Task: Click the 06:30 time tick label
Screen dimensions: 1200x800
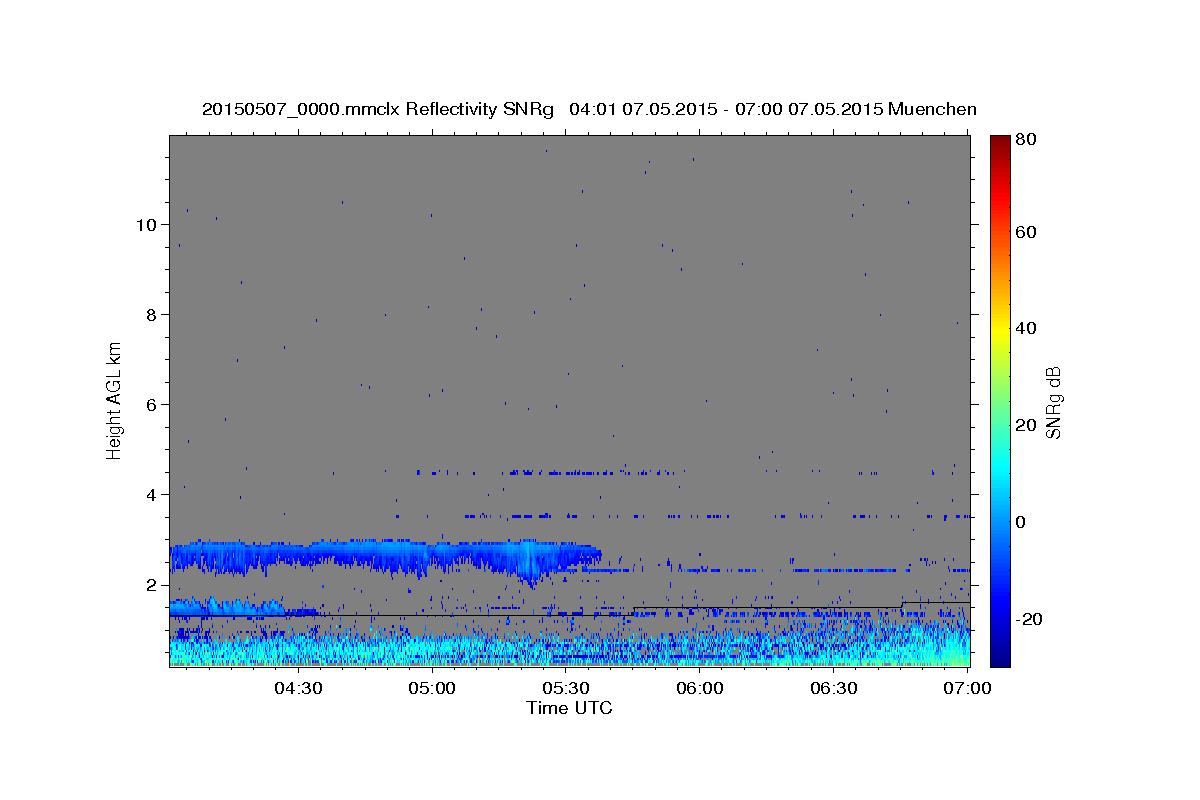Action: [x=834, y=689]
